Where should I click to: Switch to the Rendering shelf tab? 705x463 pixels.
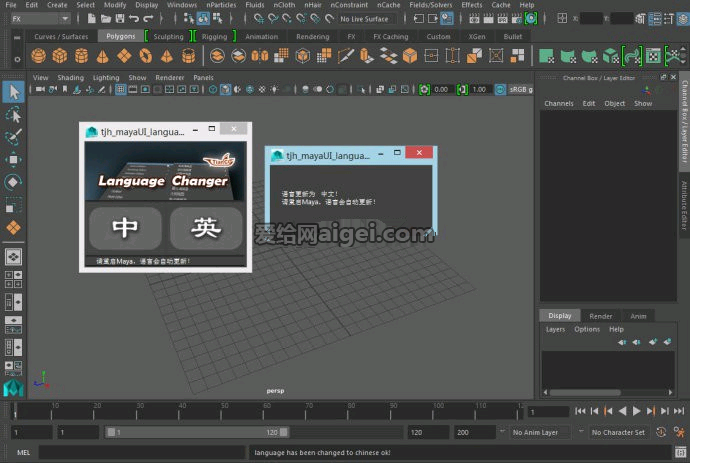click(x=313, y=36)
